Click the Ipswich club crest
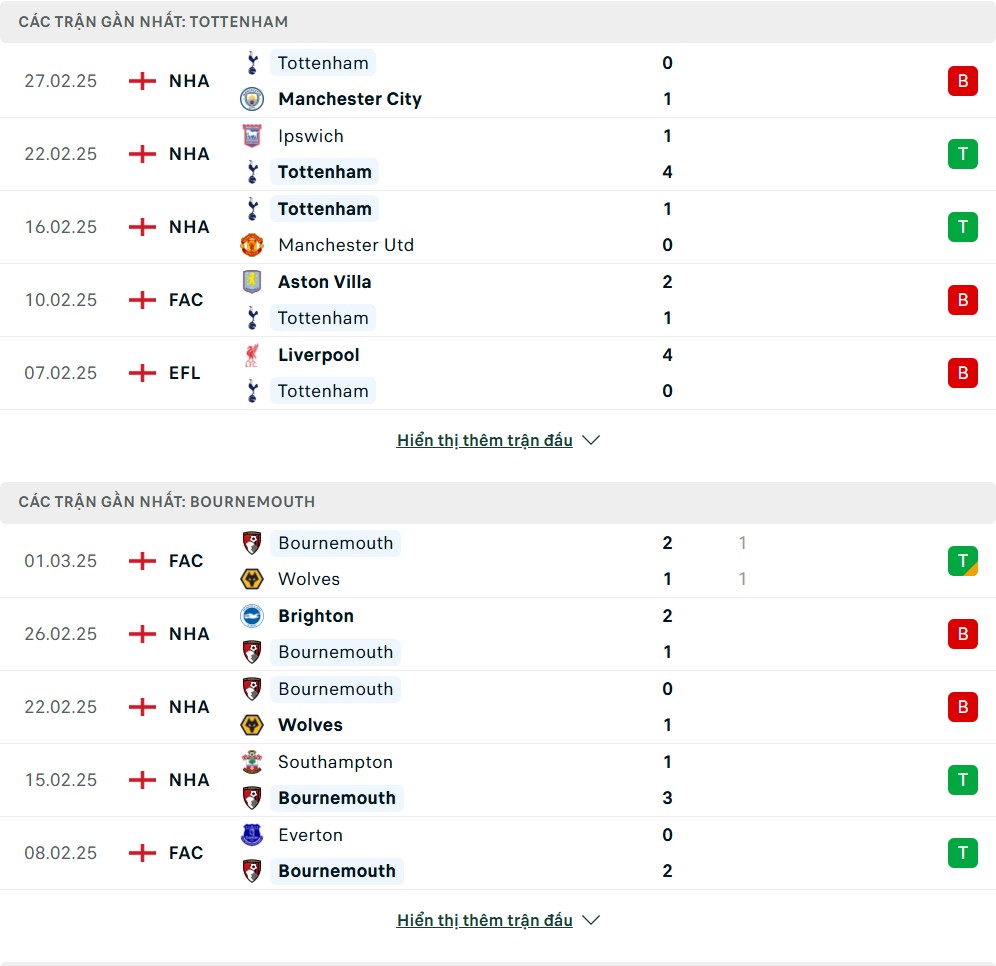Image resolution: width=996 pixels, height=966 pixels. (252, 136)
